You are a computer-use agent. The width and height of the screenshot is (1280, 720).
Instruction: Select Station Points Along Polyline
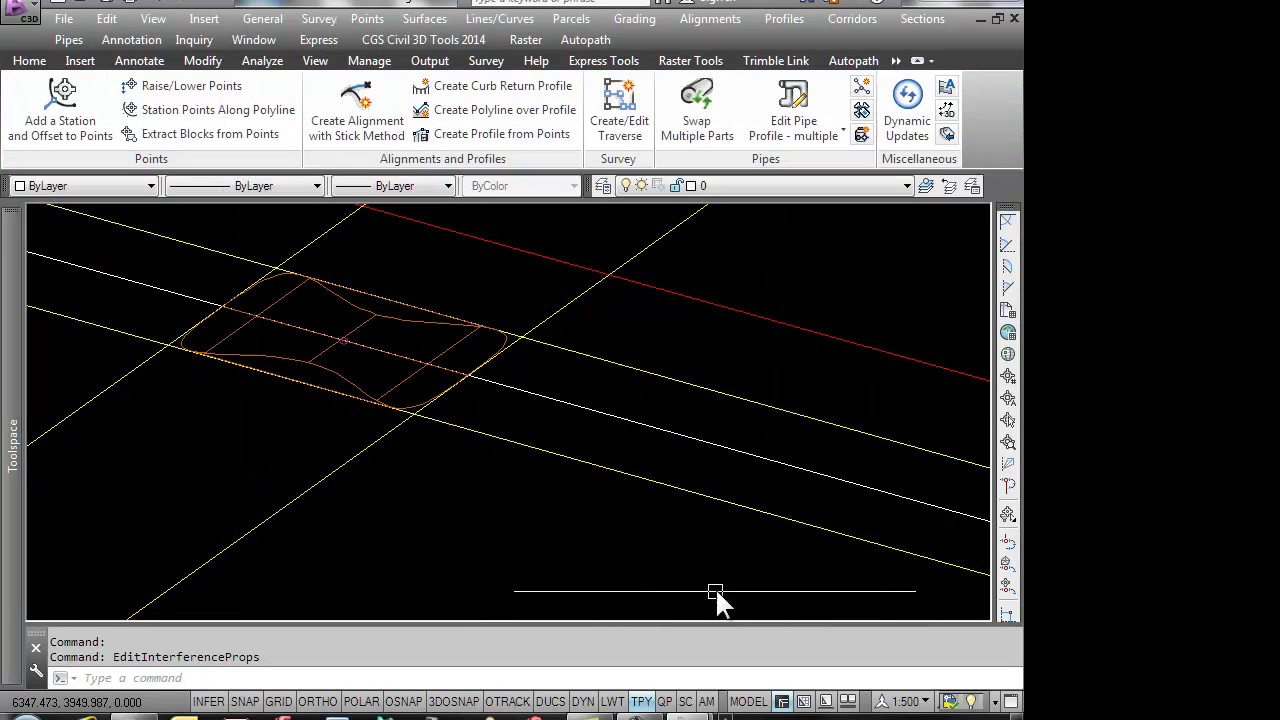click(x=208, y=110)
